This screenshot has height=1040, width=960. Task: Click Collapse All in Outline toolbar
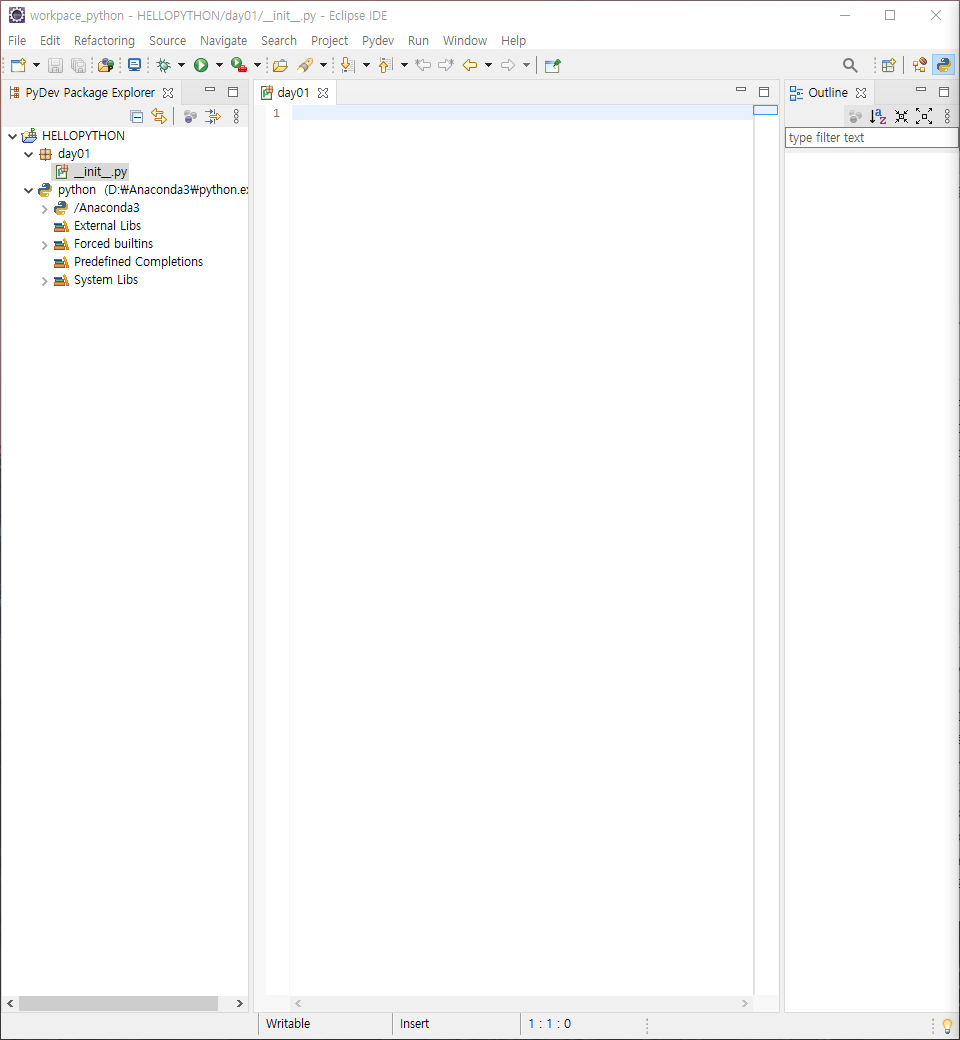coord(901,117)
